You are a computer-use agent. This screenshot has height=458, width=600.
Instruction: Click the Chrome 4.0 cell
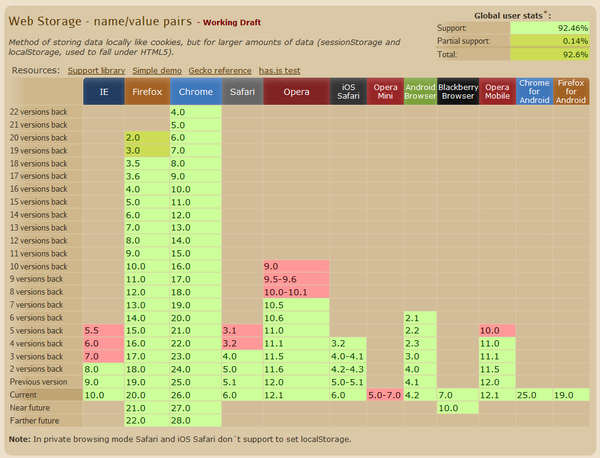point(196,112)
